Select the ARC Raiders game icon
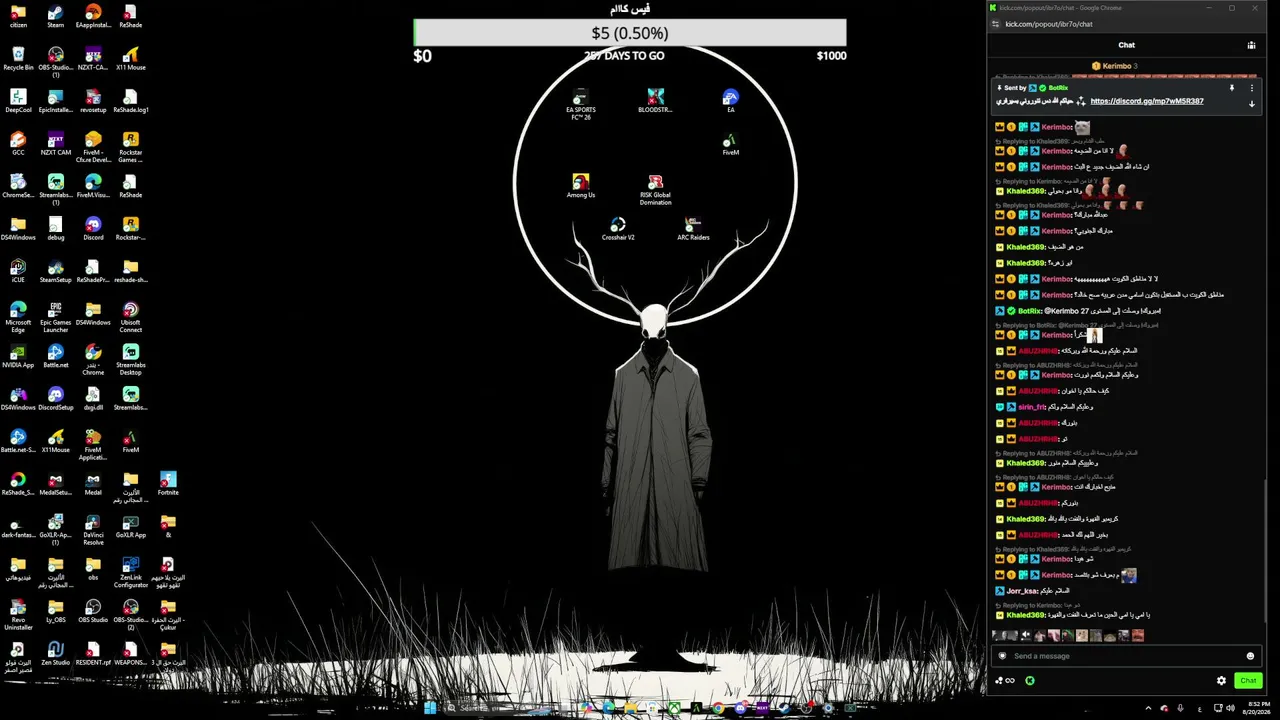1280x720 pixels. pyautogui.click(x=693, y=229)
